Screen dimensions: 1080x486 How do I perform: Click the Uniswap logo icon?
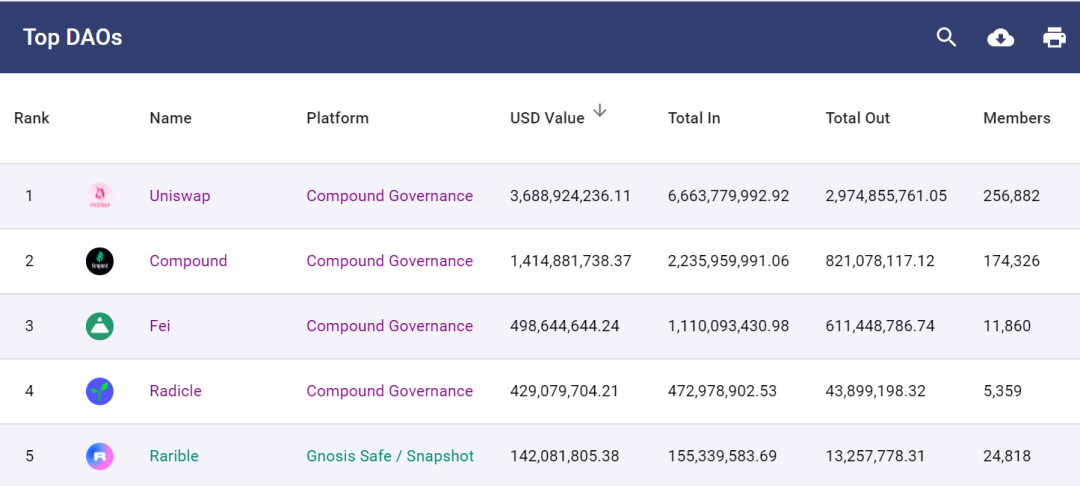click(x=100, y=196)
